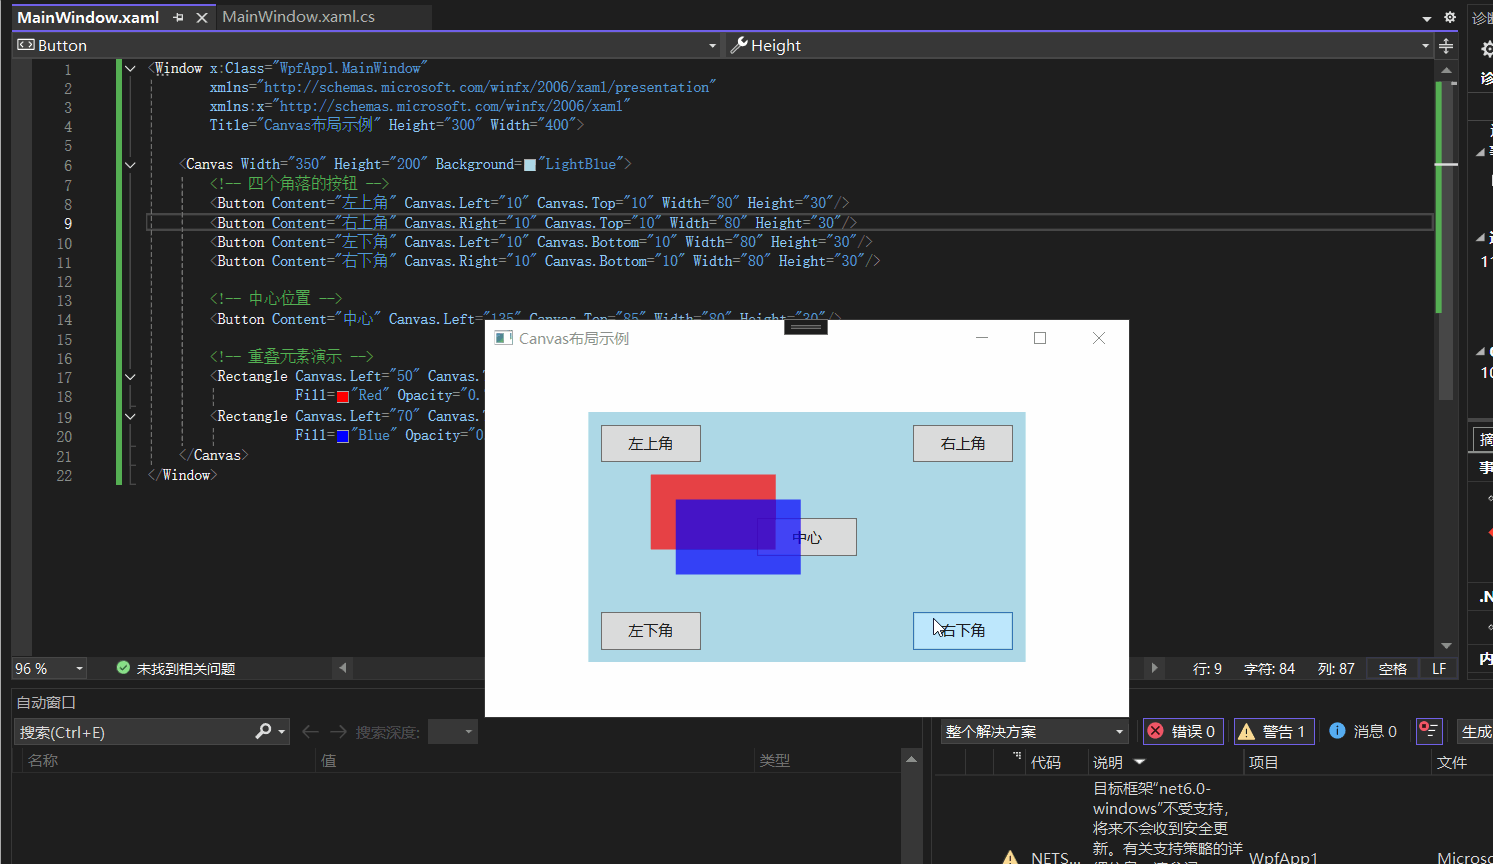The width and height of the screenshot is (1493, 864).
Task: Click the vertical scrollbar up arrow
Action: click(x=1446, y=70)
